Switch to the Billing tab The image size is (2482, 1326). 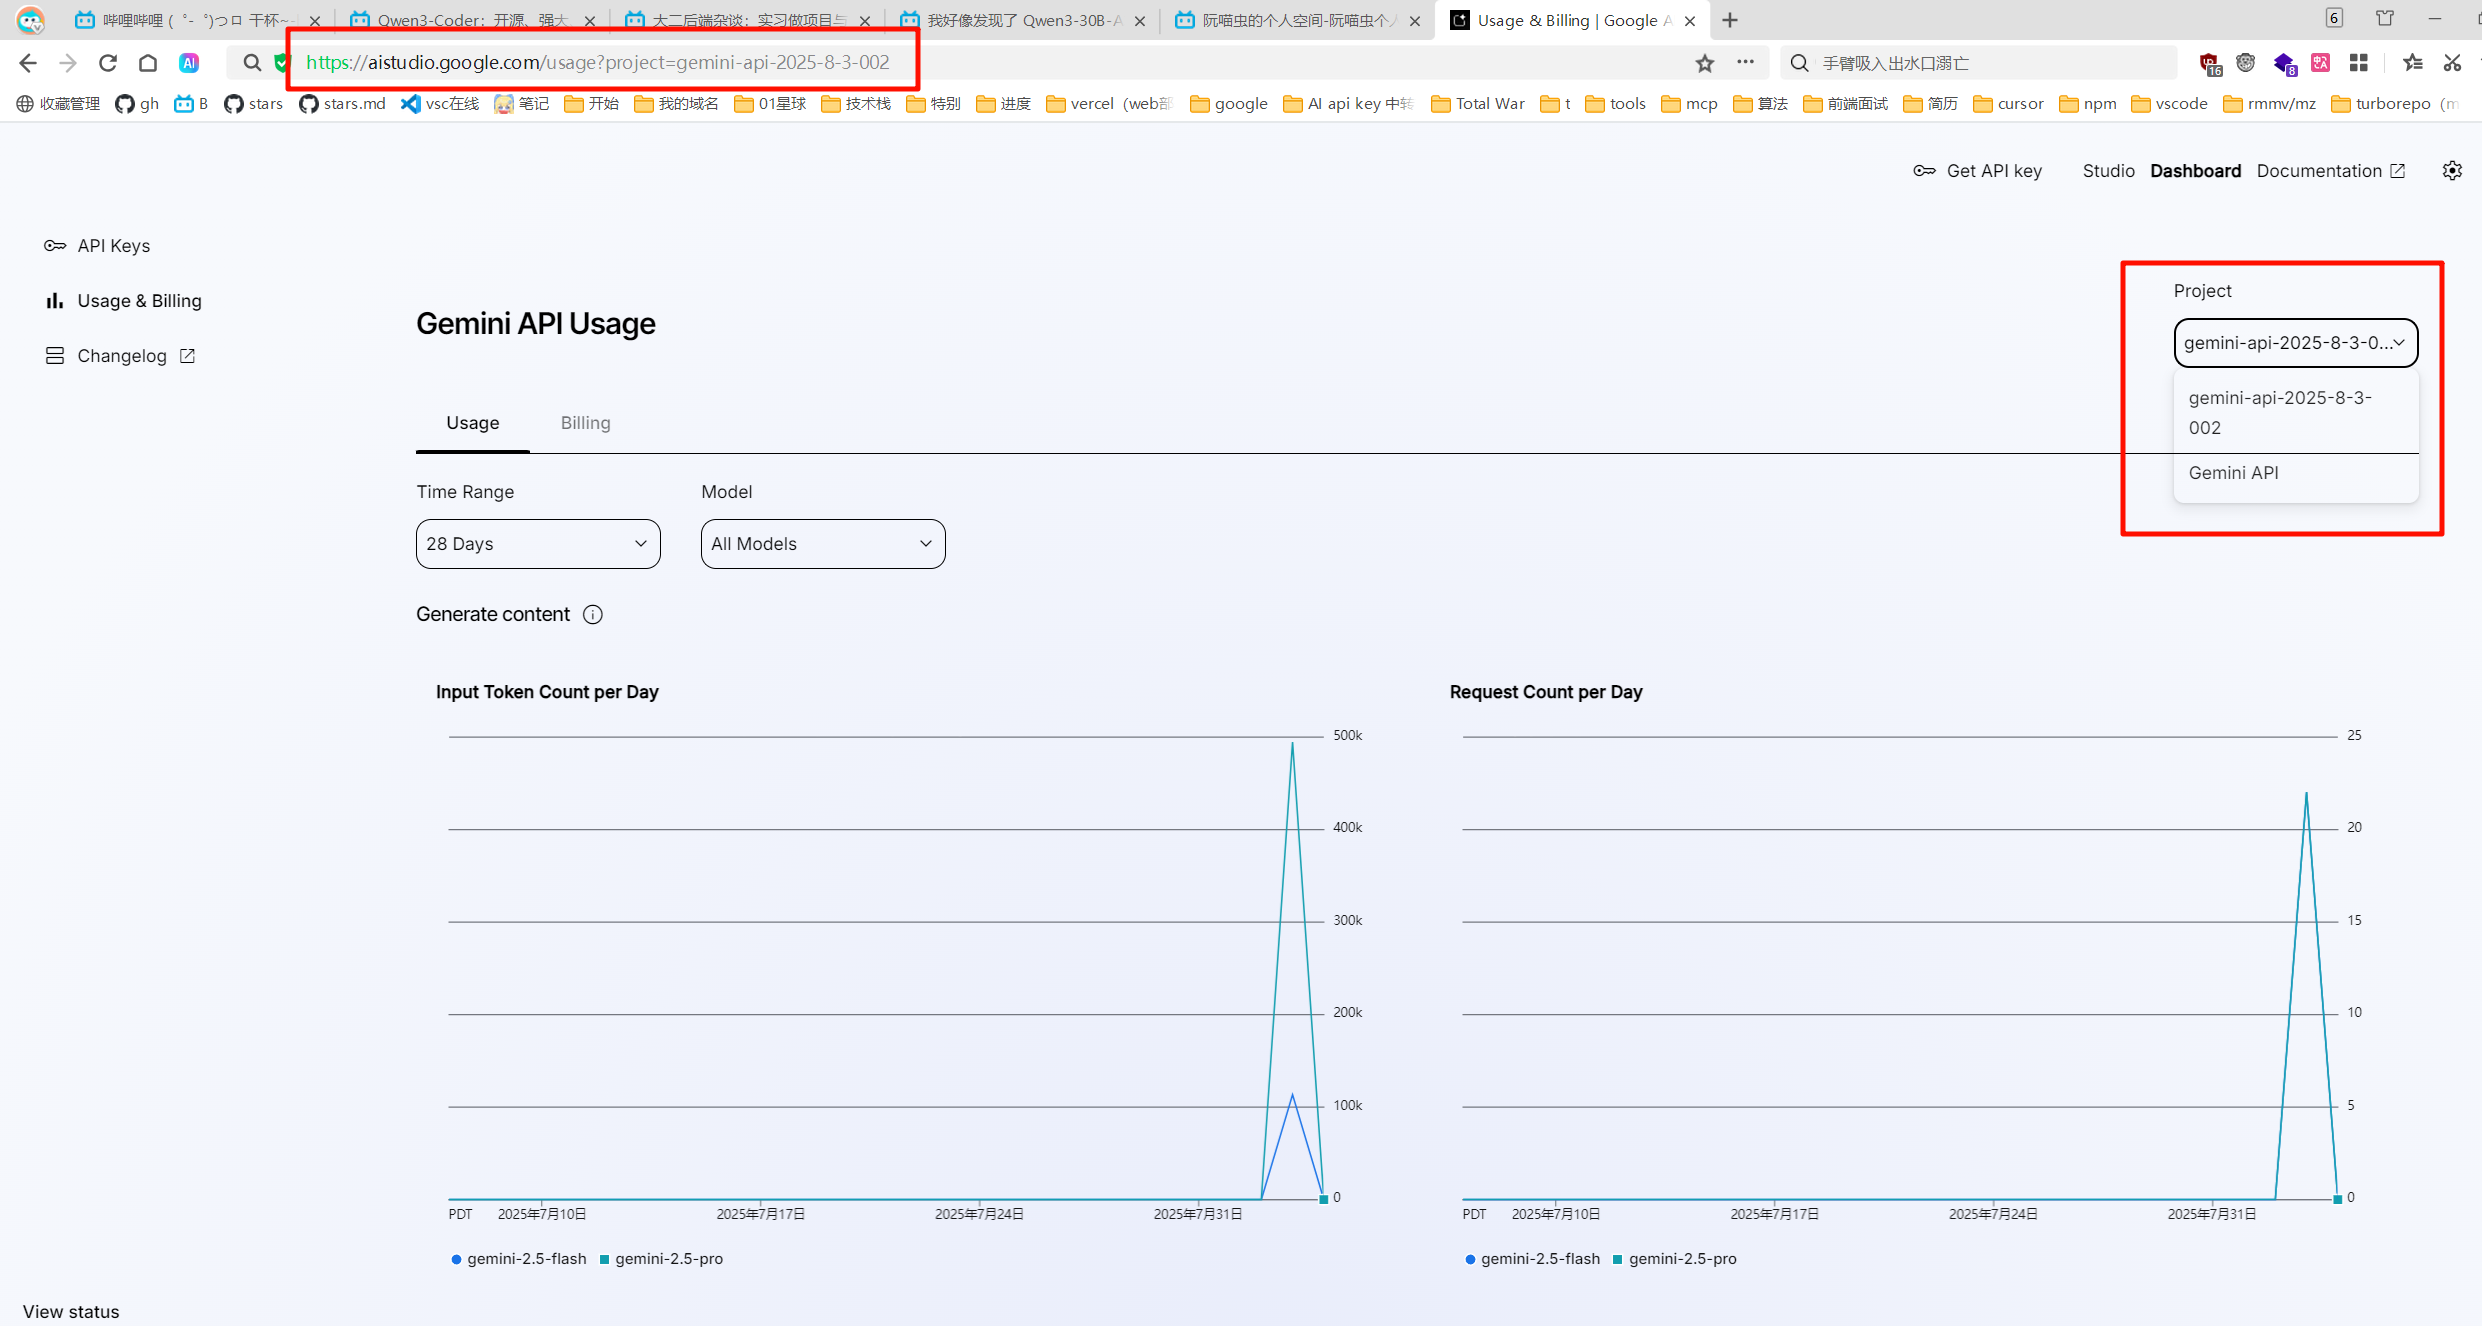click(586, 423)
